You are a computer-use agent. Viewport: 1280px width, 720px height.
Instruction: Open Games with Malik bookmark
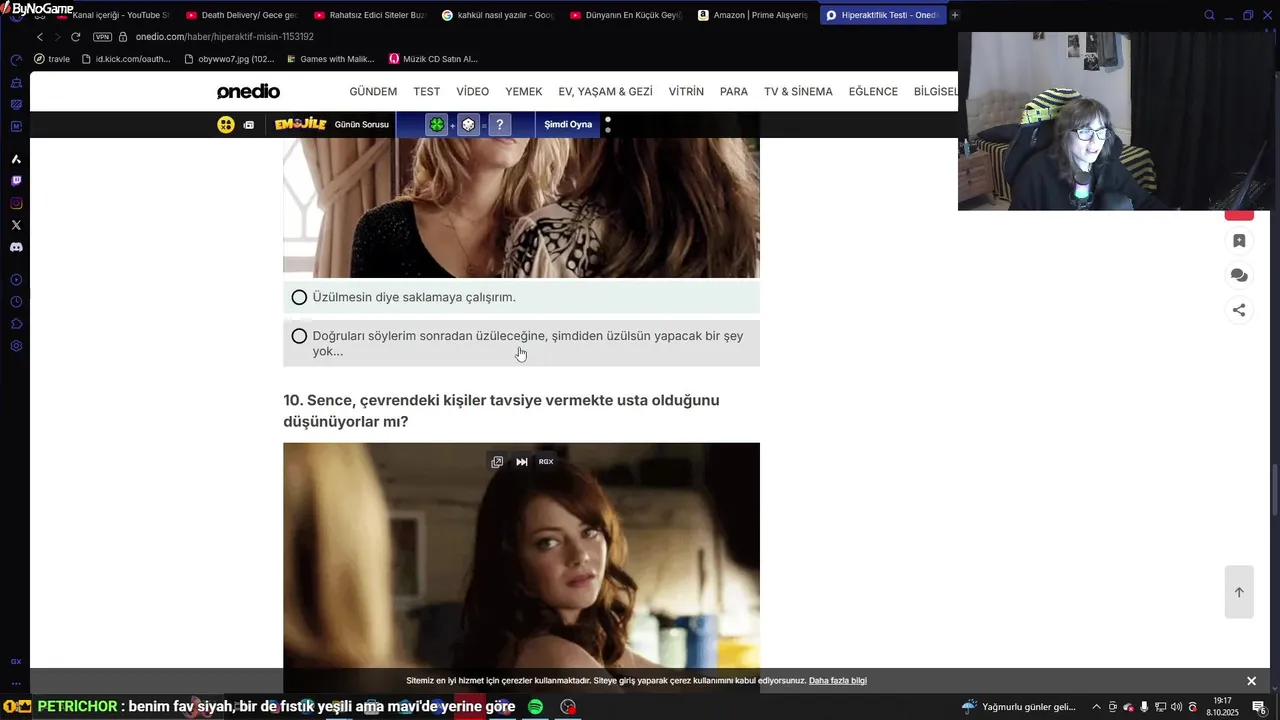[x=330, y=59]
